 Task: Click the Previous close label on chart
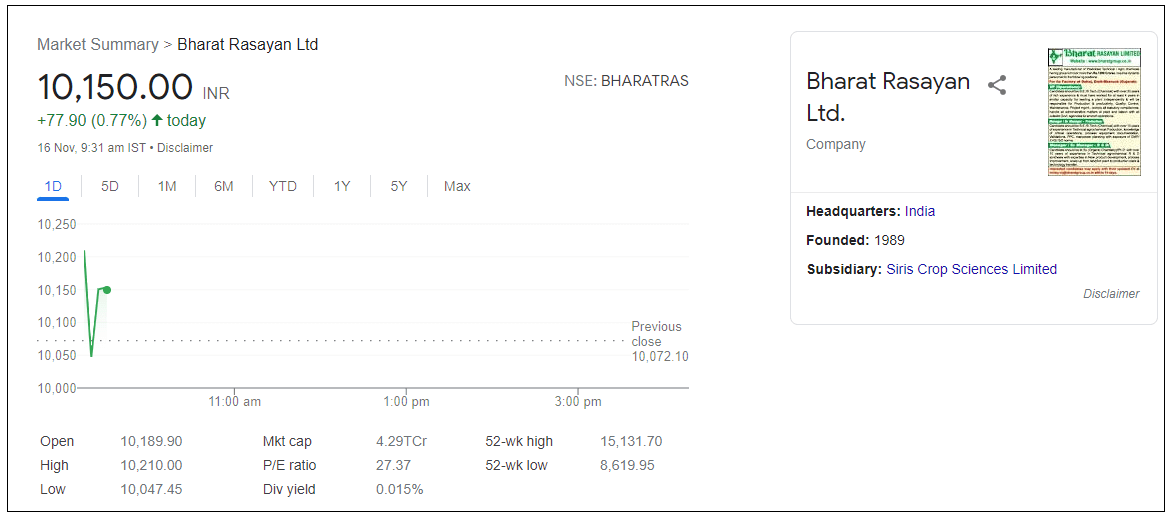click(656, 334)
